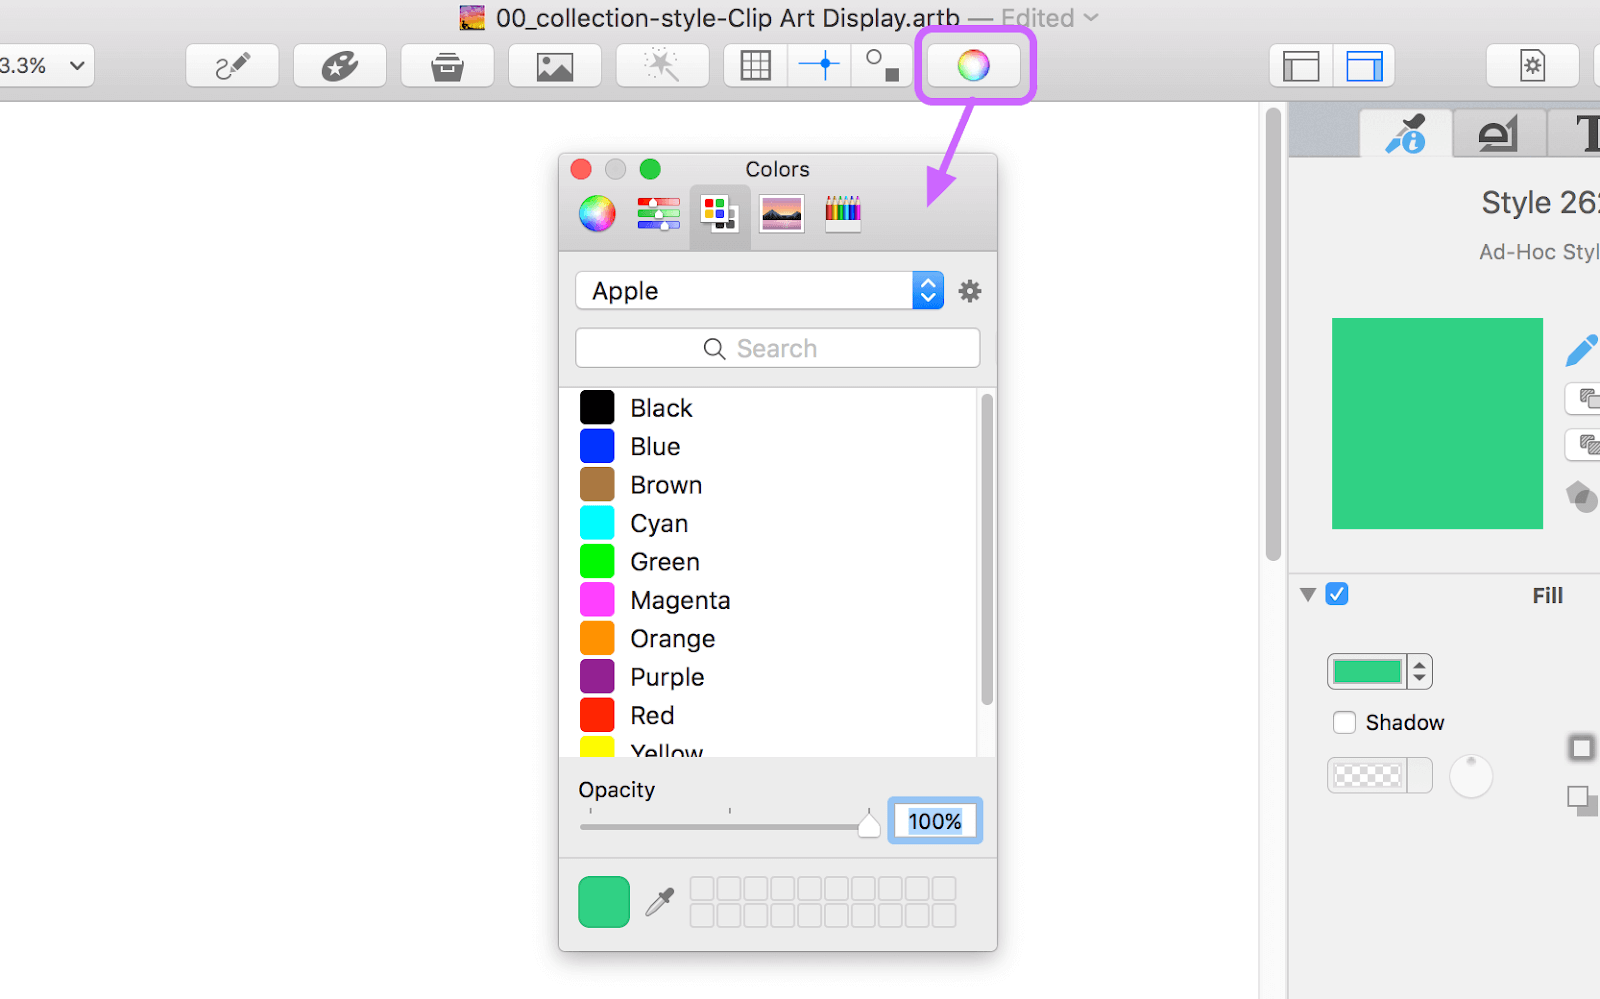The height and width of the screenshot is (999, 1600).
Task: Toggle the alignment guides crosshair button
Action: point(819,66)
